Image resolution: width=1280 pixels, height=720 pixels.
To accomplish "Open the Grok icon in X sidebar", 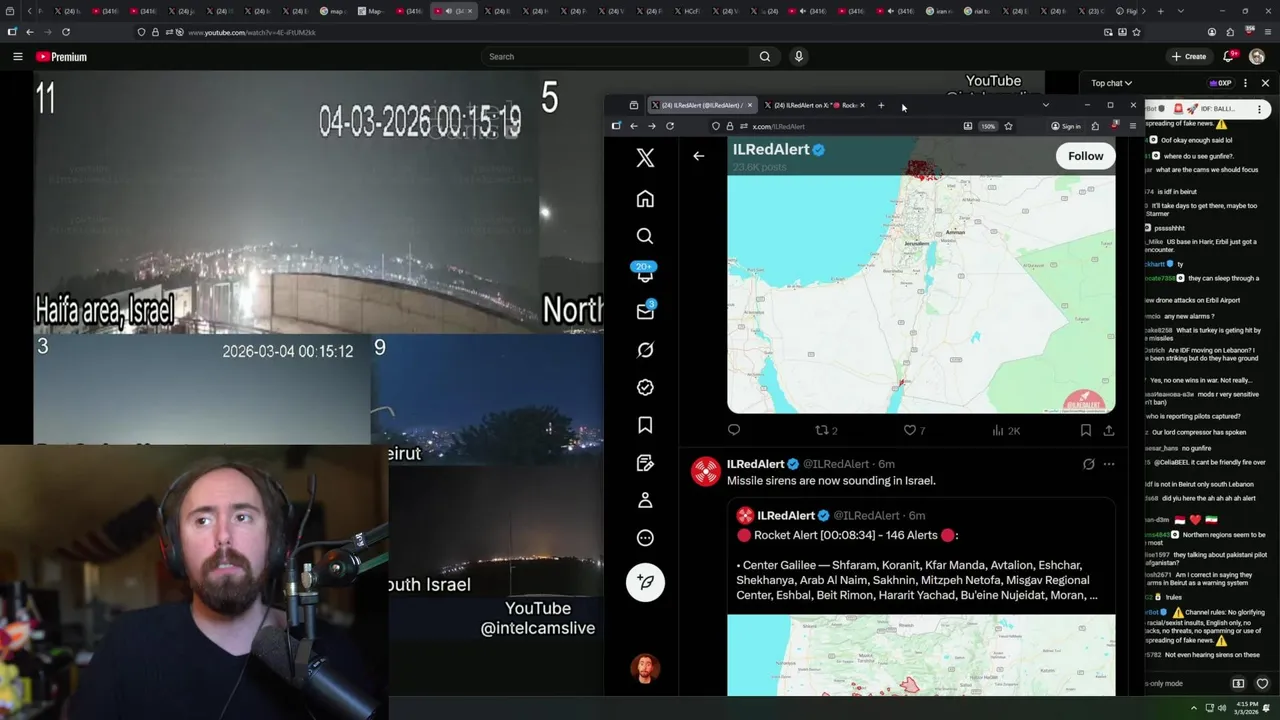I will click(x=645, y=350).
